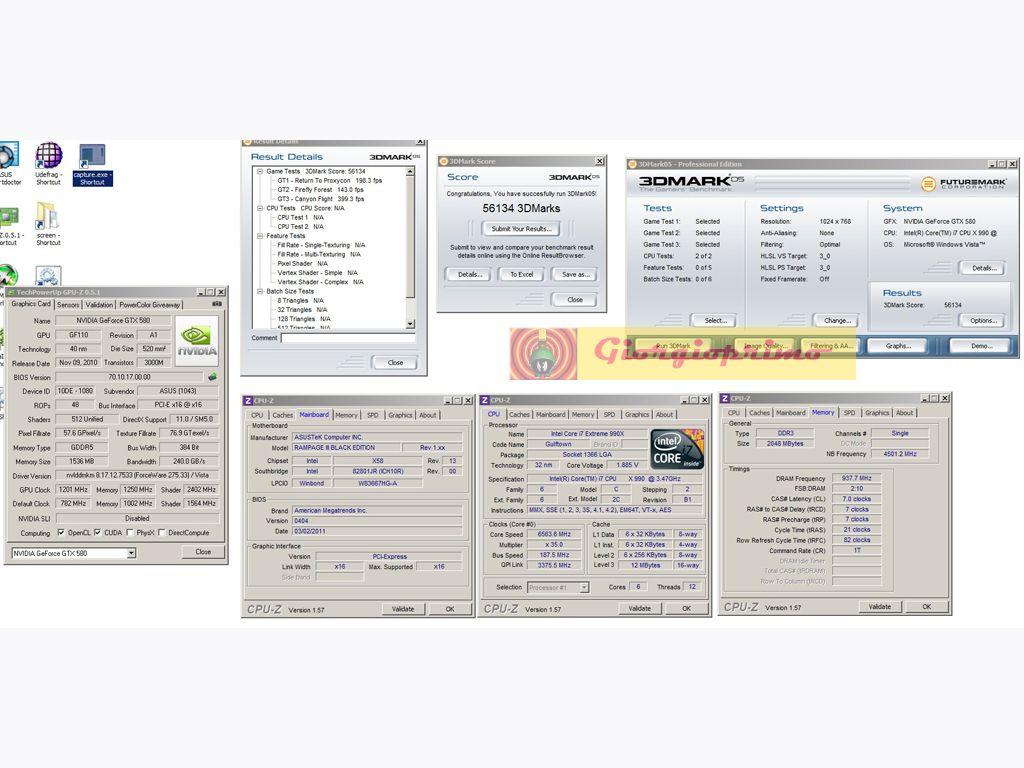
Task: Click the Demo button in 3DMark05
Action: coord(981,346)
